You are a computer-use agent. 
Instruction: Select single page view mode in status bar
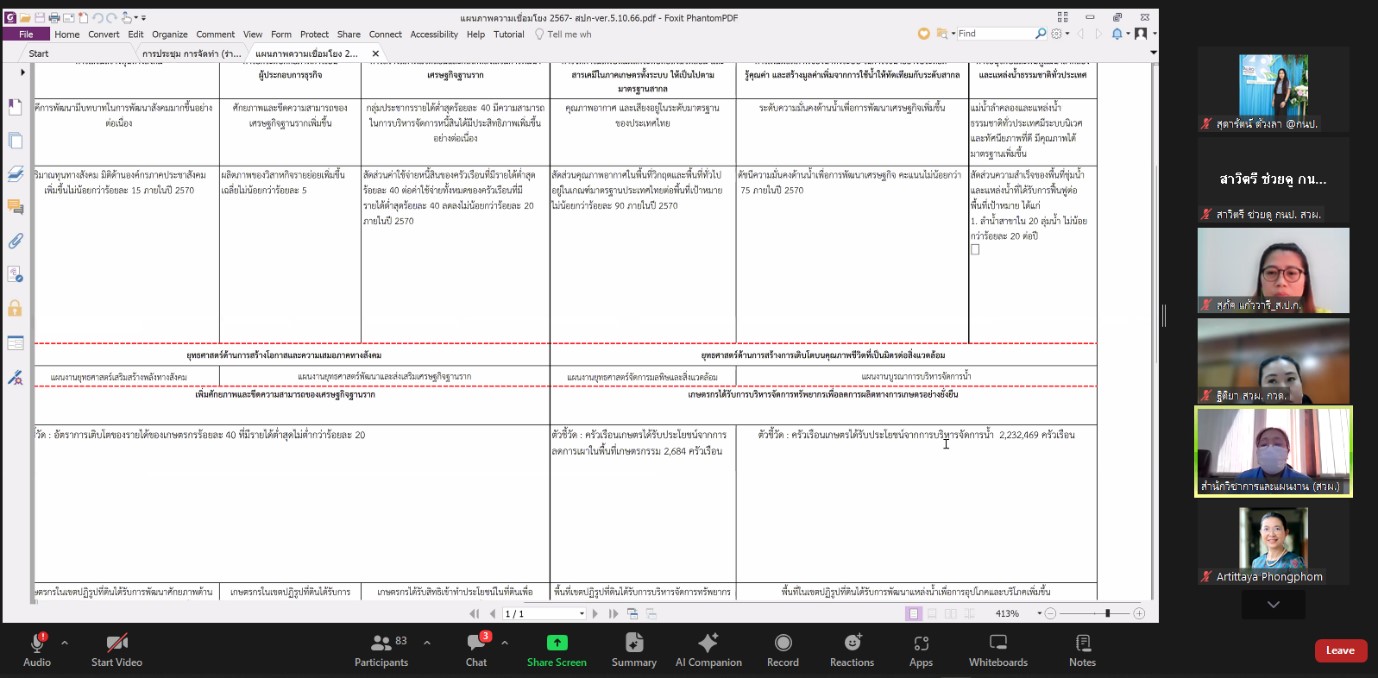coord(913,613)
